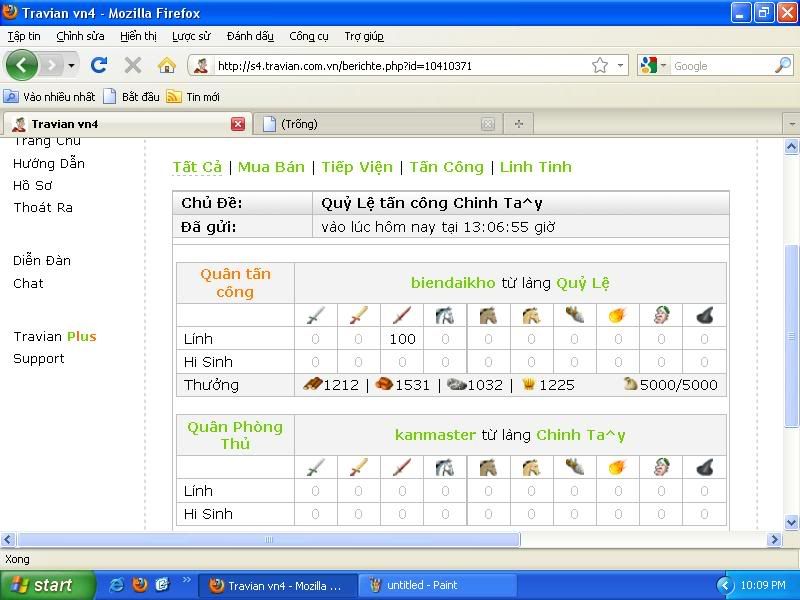Open the Hiển thị menu

138,36
